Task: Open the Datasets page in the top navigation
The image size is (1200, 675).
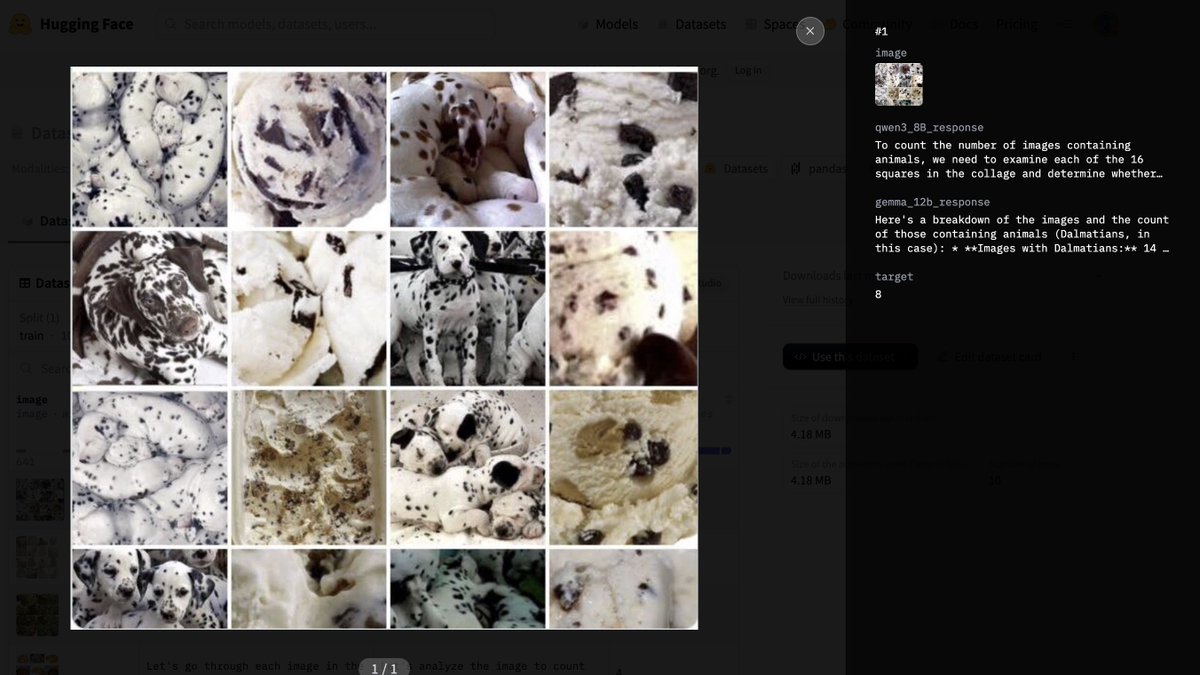Action: [x=691, y=24]
